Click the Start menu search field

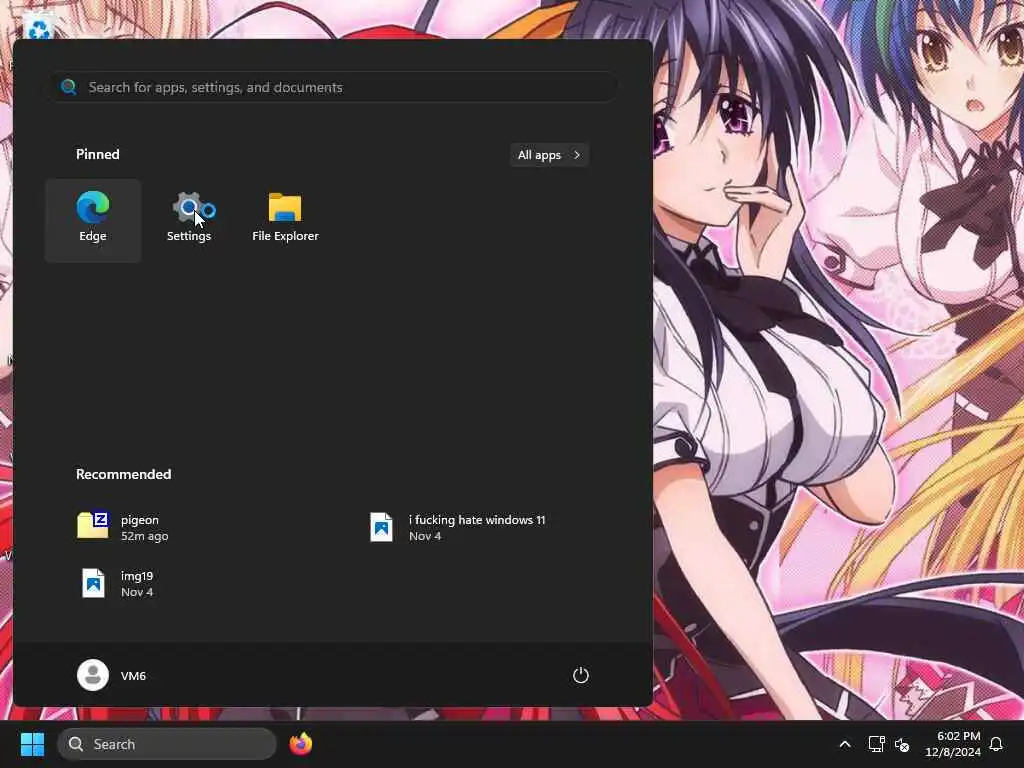(x=334, y=87)
